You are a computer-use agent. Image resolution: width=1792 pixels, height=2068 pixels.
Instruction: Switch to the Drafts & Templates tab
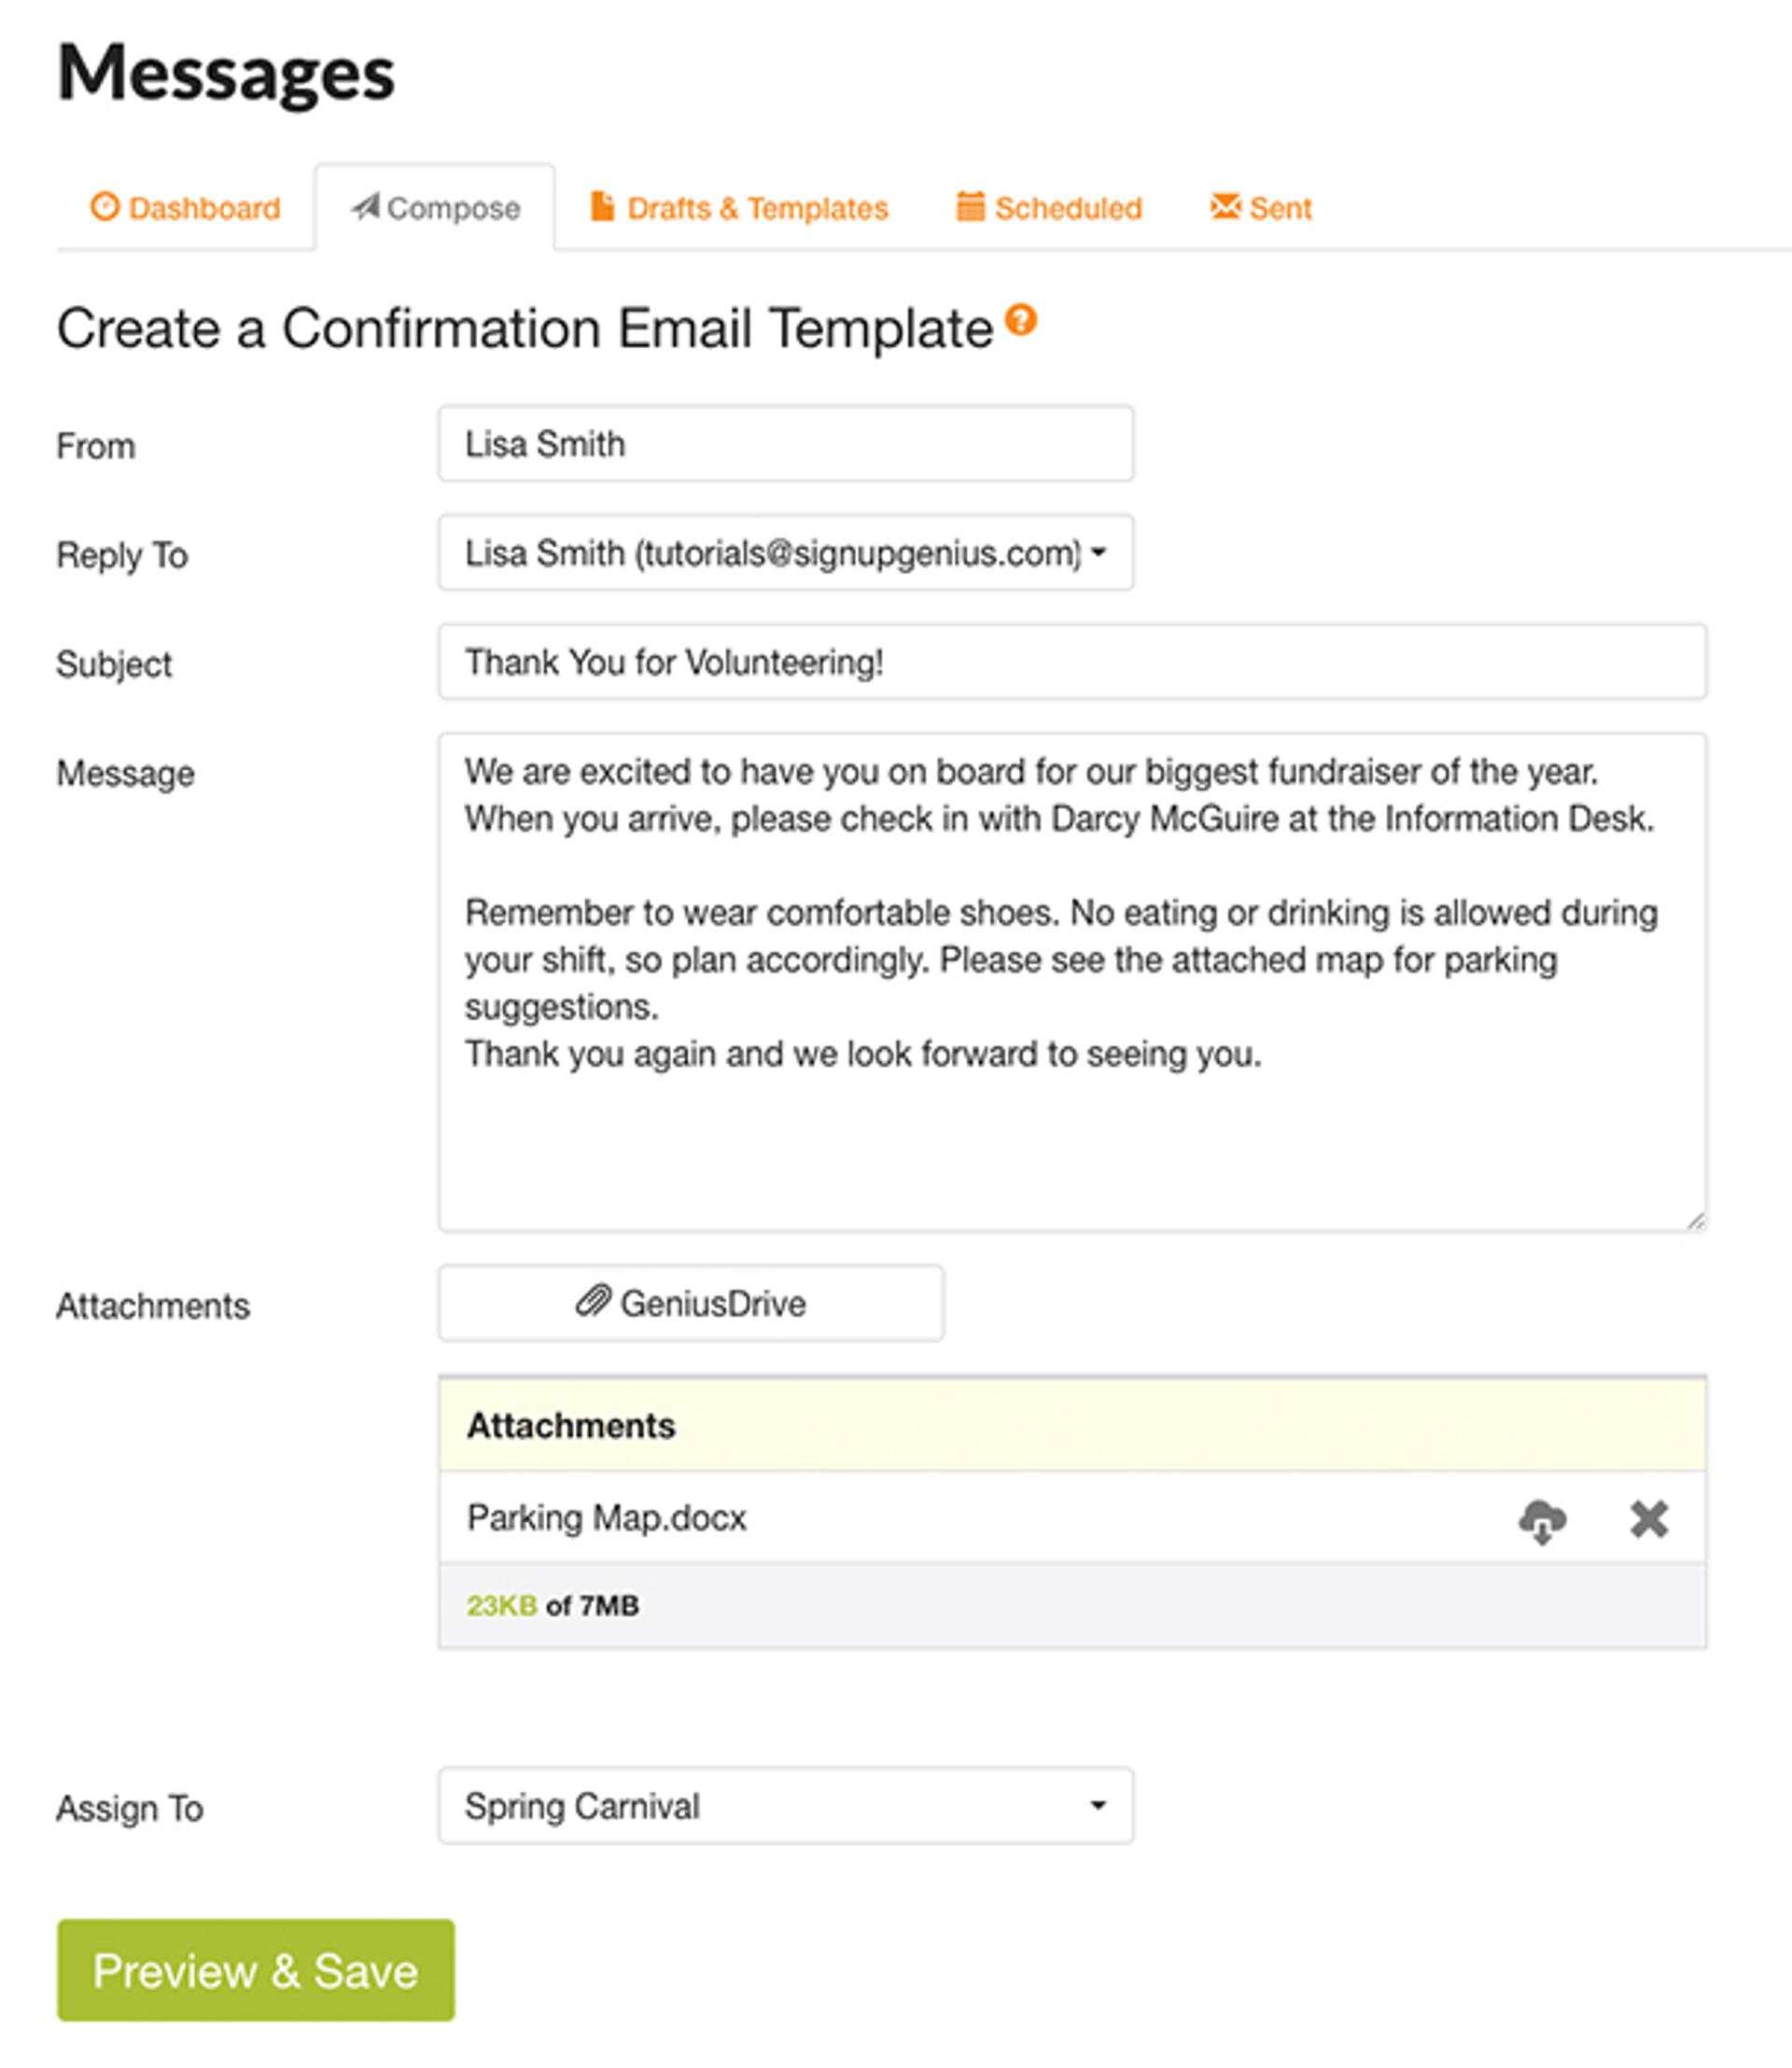738,207
